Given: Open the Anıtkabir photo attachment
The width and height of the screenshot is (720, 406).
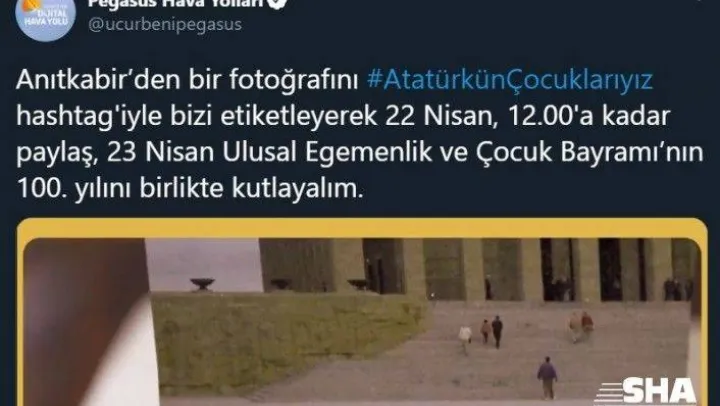Looking at the screenshot, I should [362, 321].
